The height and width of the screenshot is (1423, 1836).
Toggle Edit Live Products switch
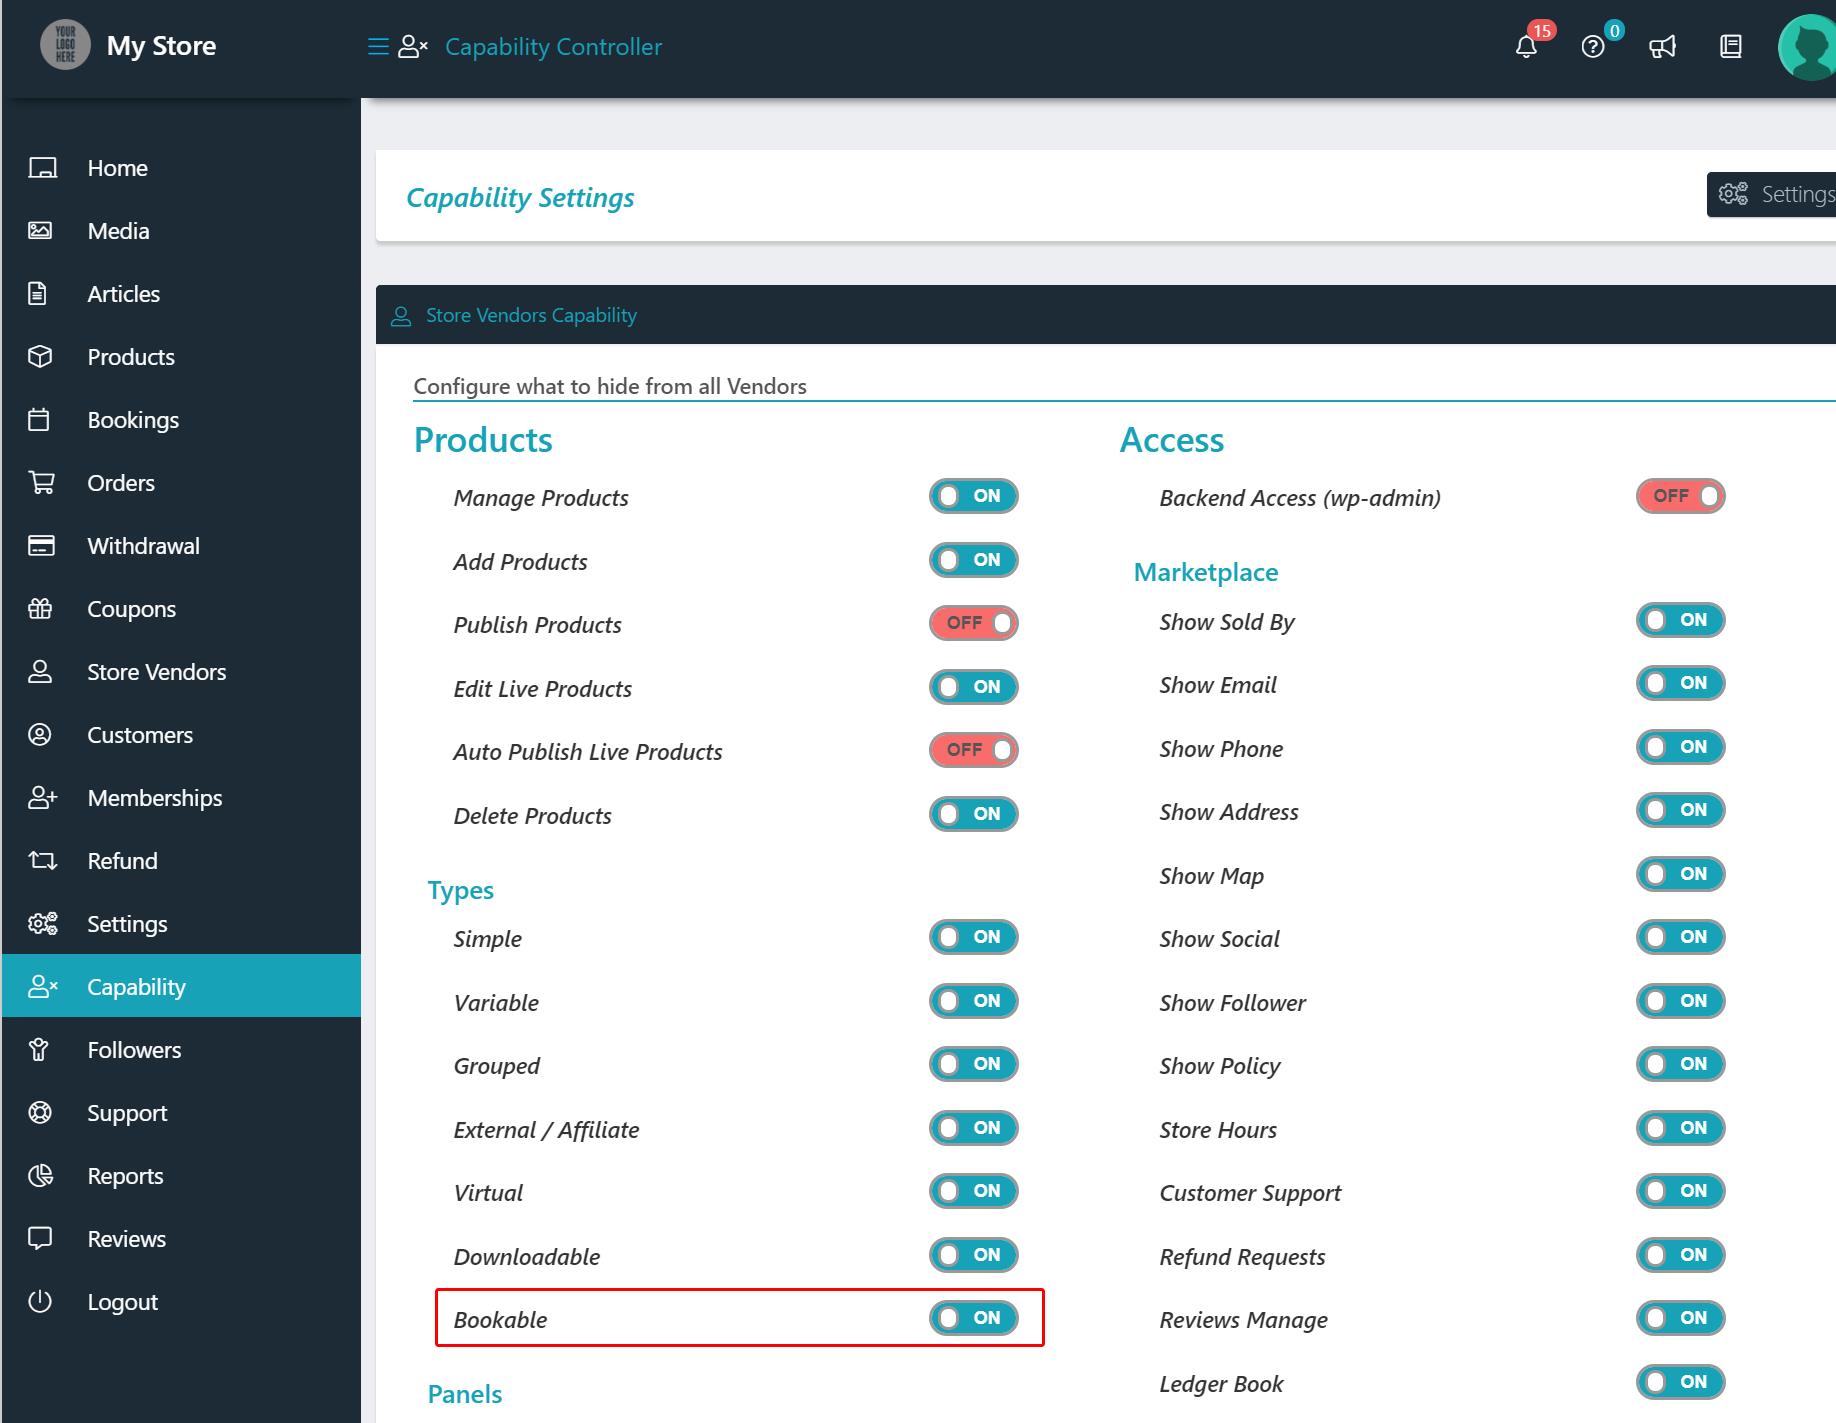pos(973,687)
